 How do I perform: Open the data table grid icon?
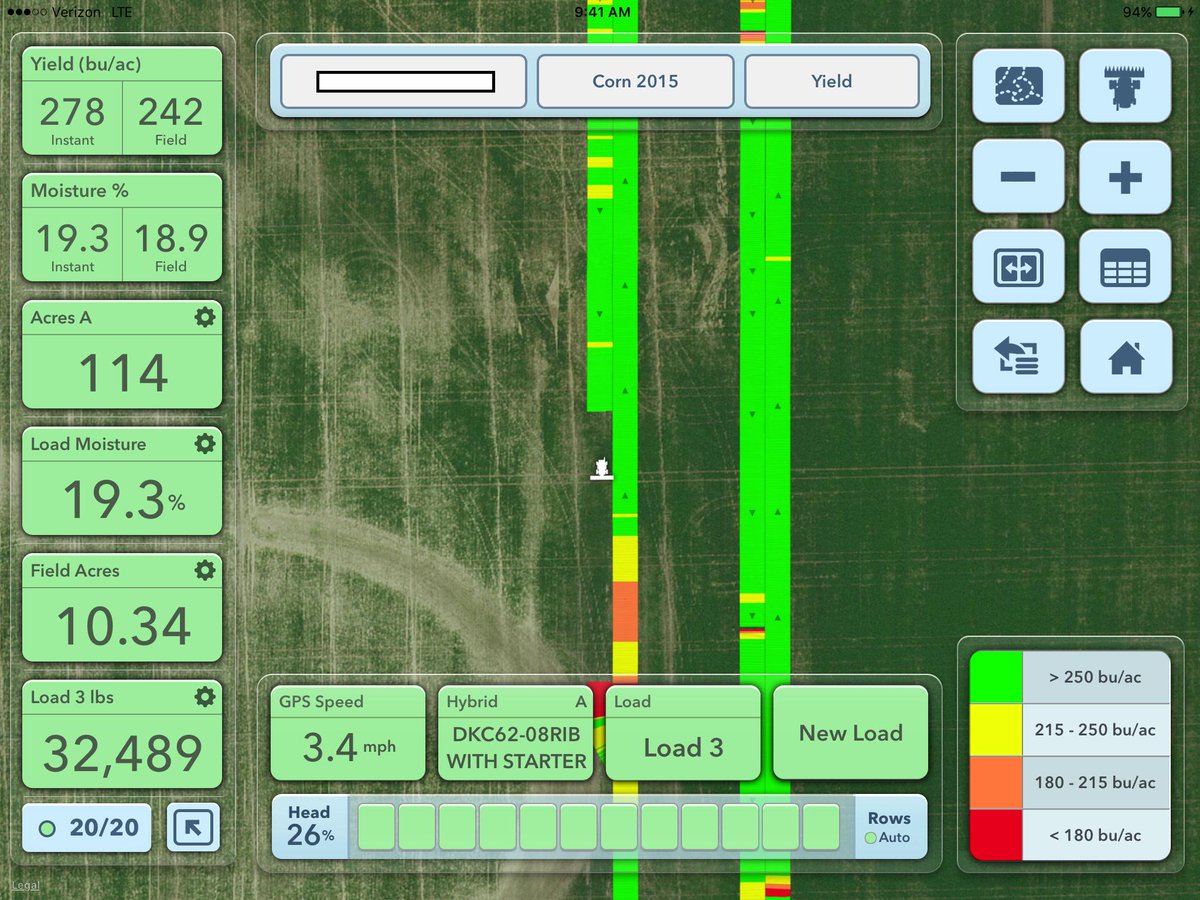1125,267
